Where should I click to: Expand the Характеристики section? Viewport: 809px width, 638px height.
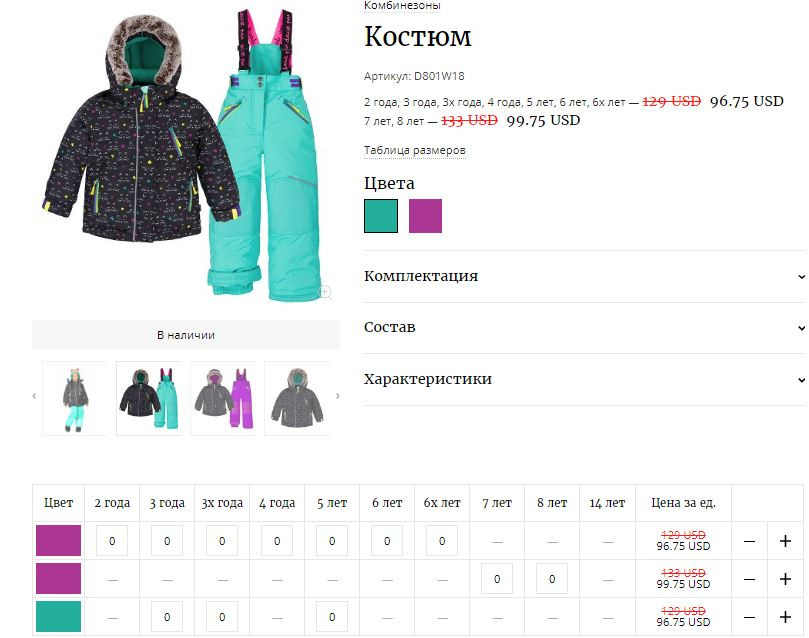[585, 379]
